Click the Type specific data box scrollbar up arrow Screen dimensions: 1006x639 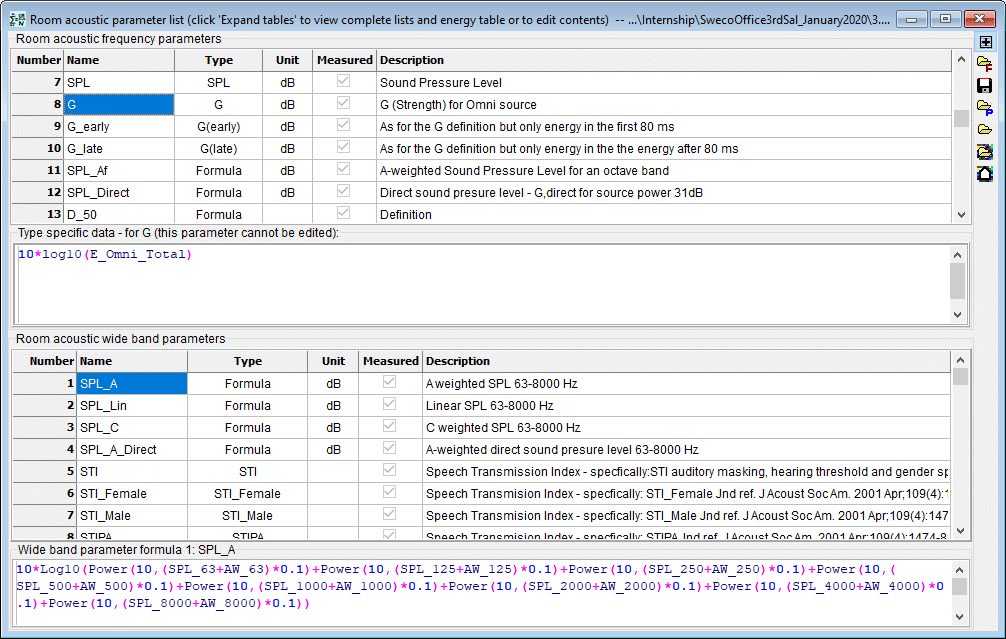958,255
